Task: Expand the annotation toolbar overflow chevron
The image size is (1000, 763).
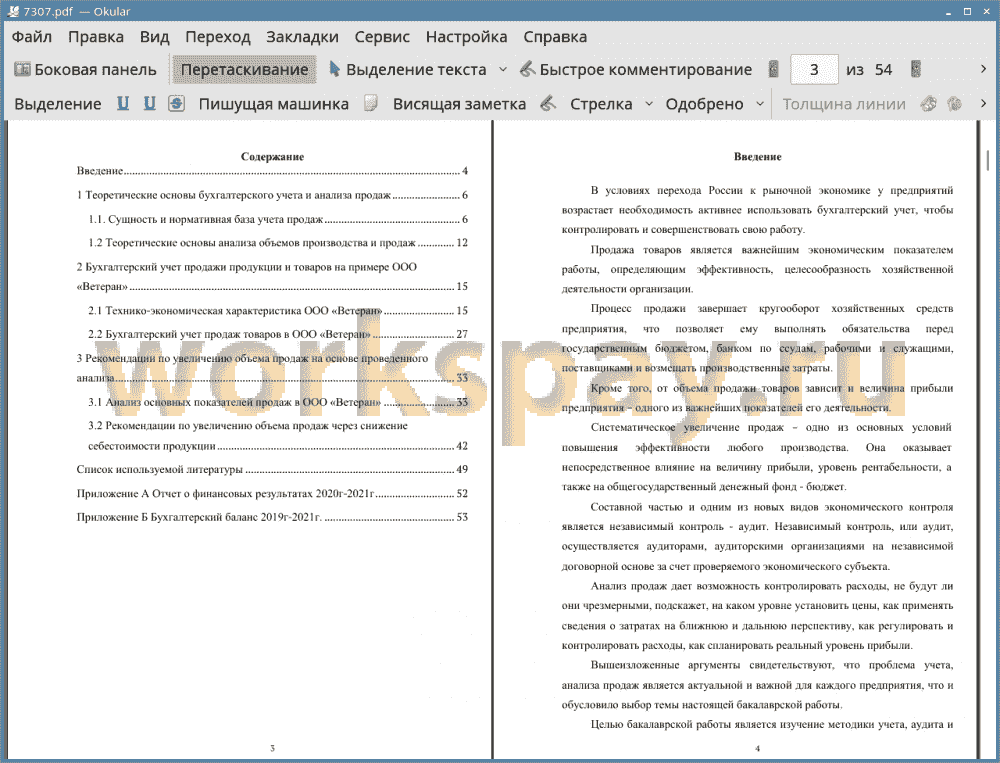Action: (x=983, y=103)
